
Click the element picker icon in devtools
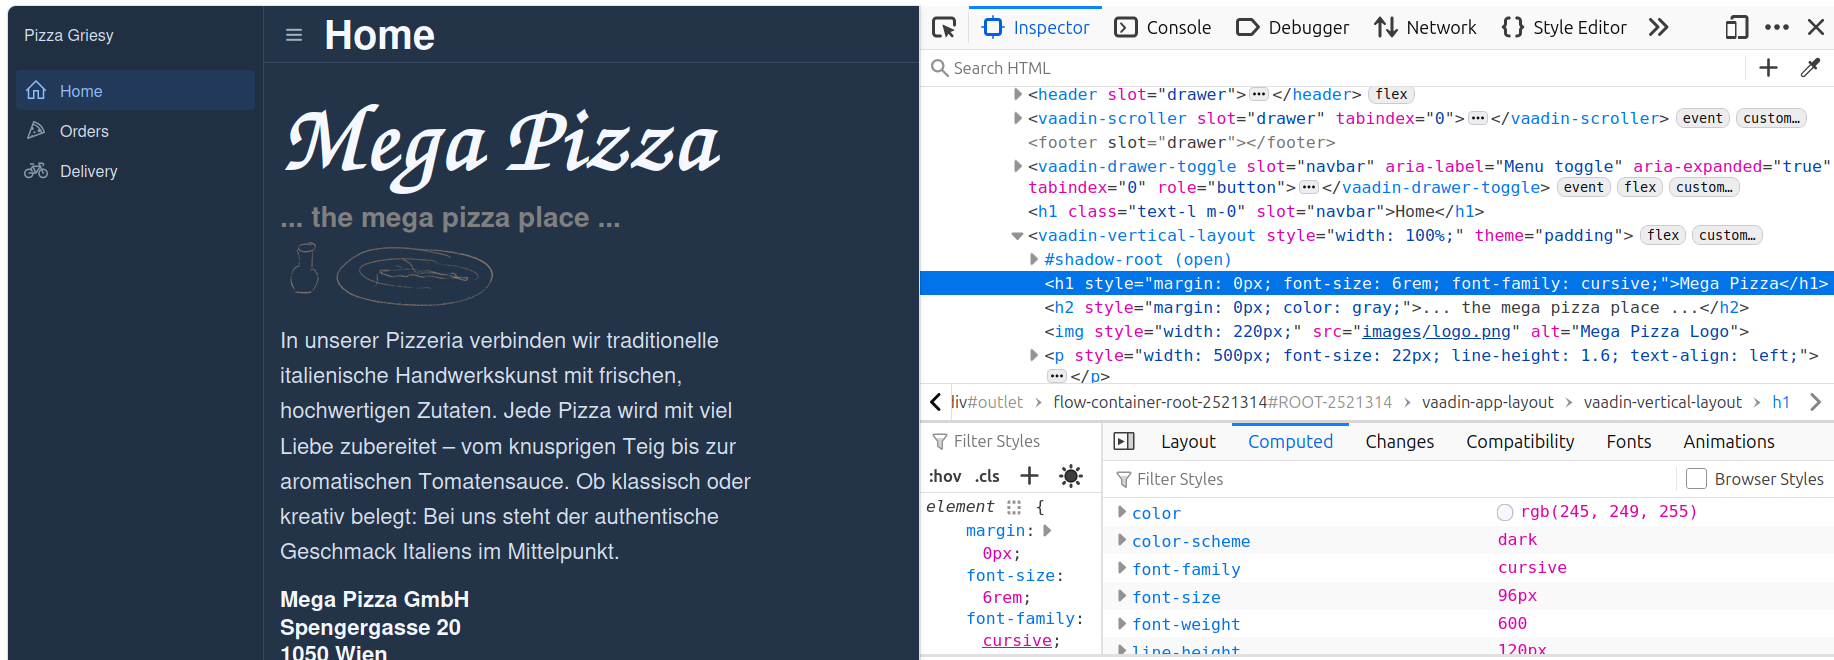pyautogui.click(x=944, y=27)
